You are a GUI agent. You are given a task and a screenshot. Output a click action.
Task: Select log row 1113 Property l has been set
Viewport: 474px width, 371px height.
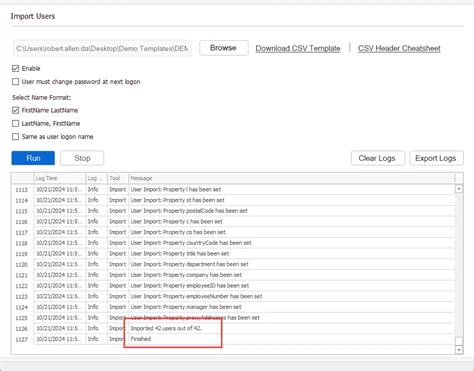coord(233,189)
